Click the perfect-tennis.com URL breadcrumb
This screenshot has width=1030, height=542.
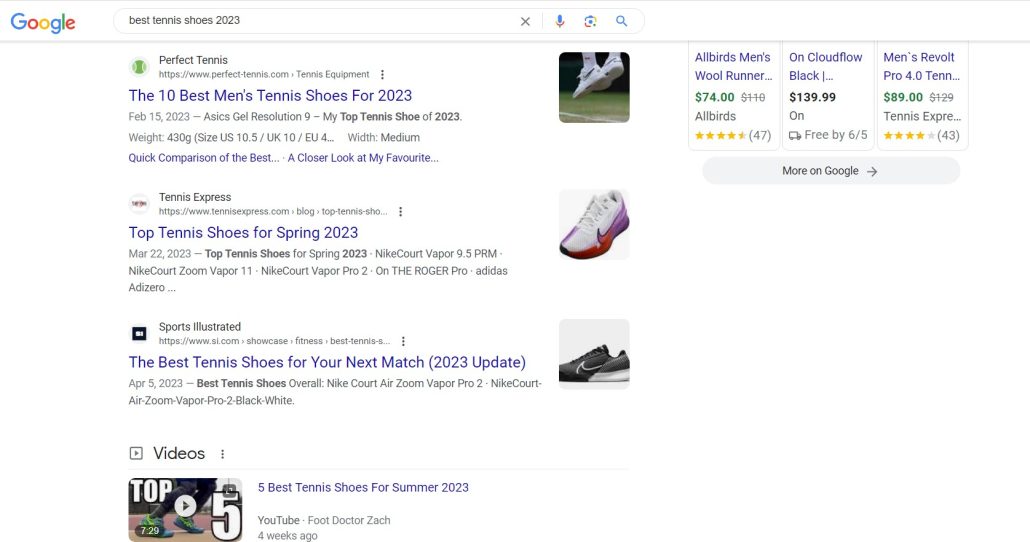tap(264, 74)
